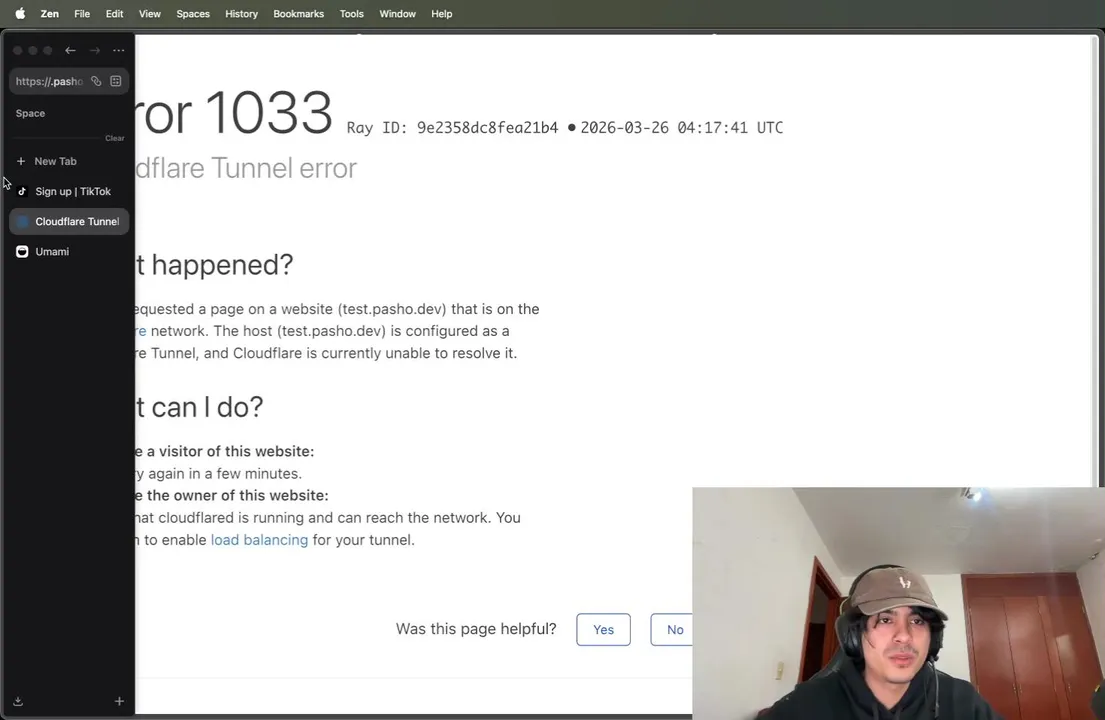Open the reader/page options icon in URL bar
The image size is (1105, 720).
(x=116, y=81)
